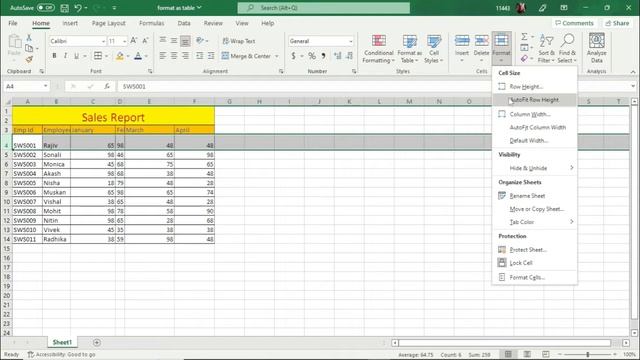Choose Row Height from Format menu
The image size is (640, 360).
(x=534, y=87)
